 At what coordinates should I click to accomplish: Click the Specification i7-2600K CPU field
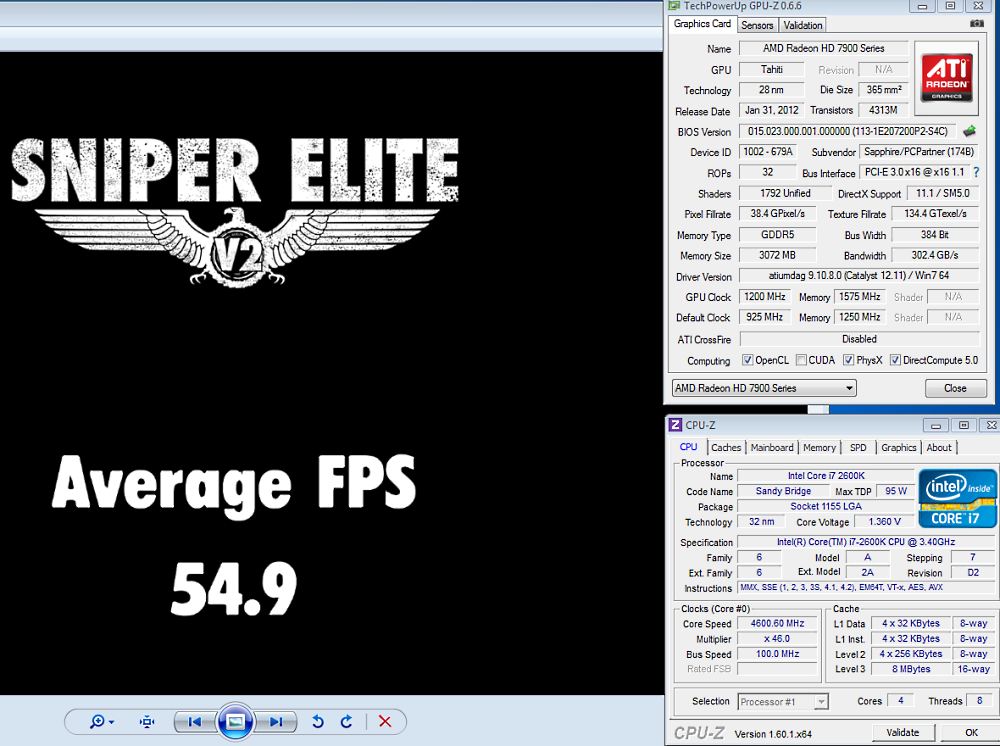click(867, 542)
